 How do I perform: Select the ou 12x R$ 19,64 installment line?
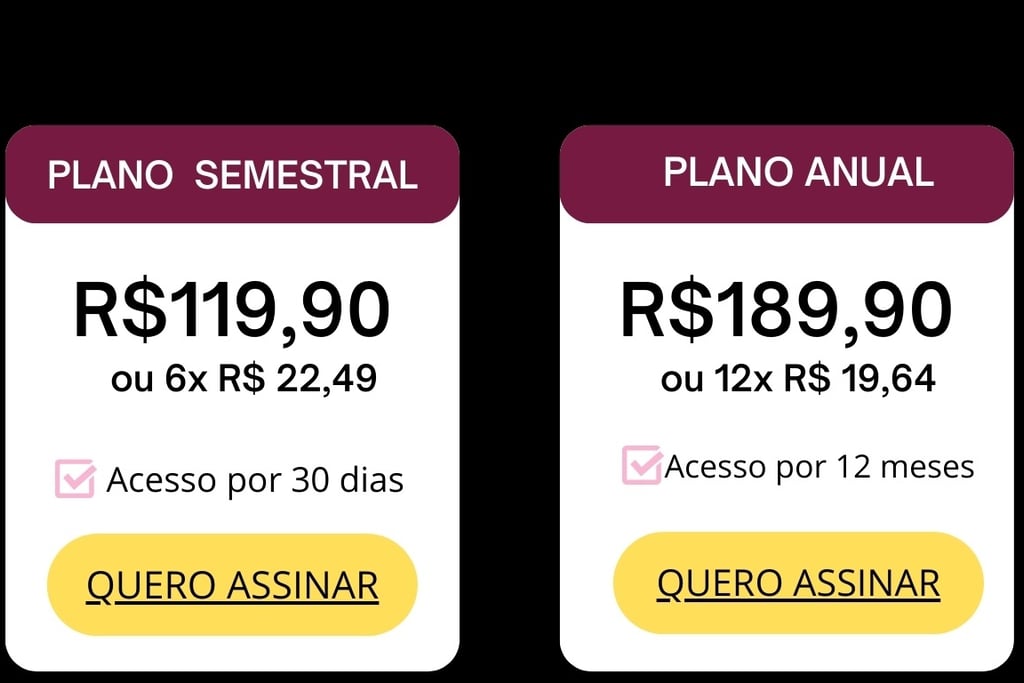(x=798, y=378)
